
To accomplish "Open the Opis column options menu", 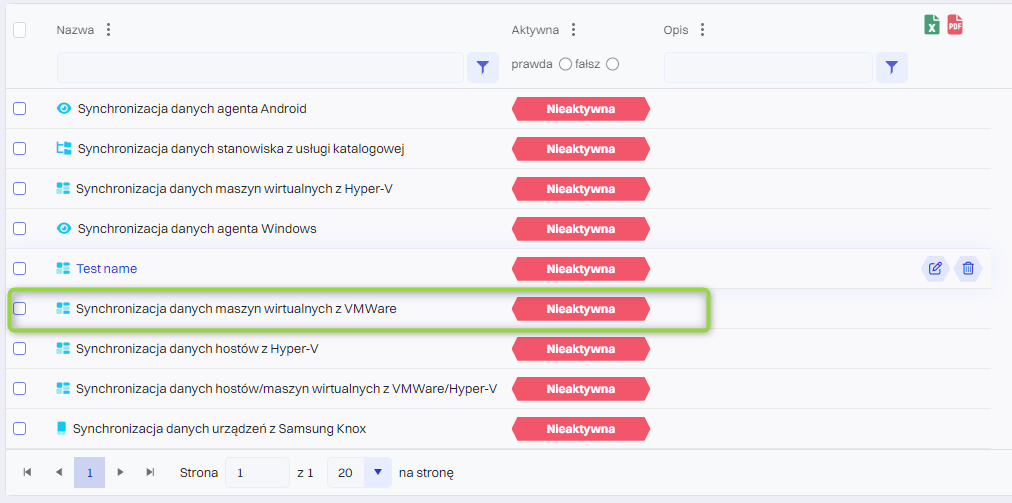I will (x=702, y=30).
